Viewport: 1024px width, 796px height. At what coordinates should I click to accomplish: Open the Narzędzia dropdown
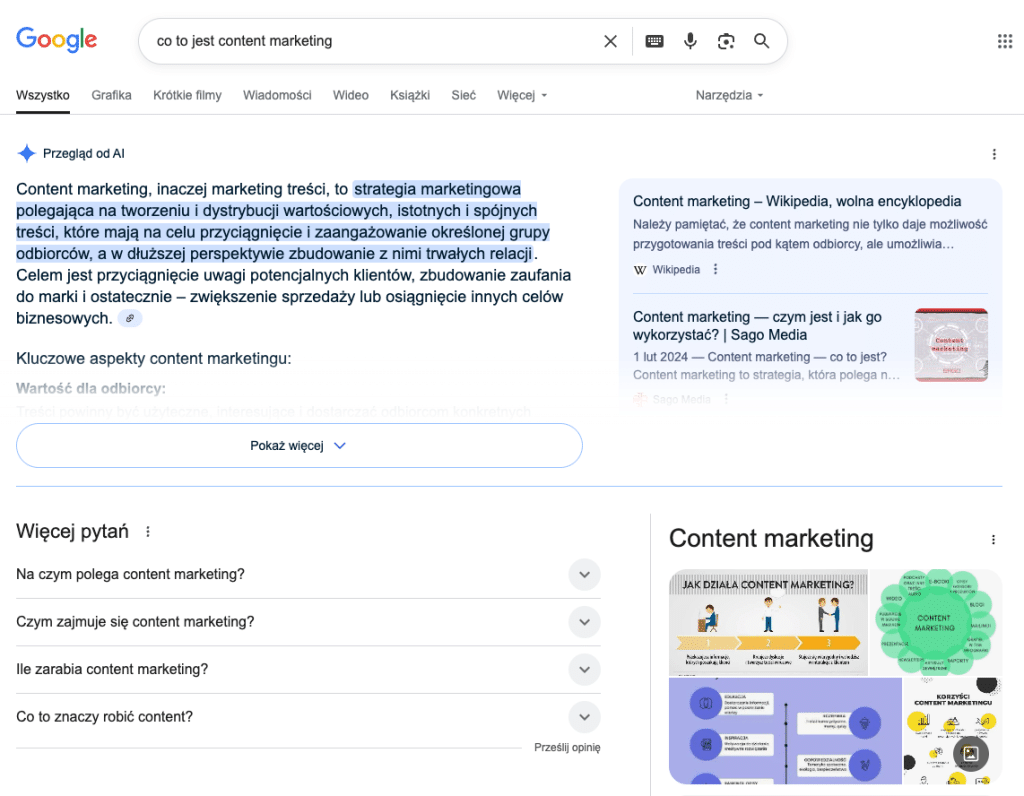729,95
